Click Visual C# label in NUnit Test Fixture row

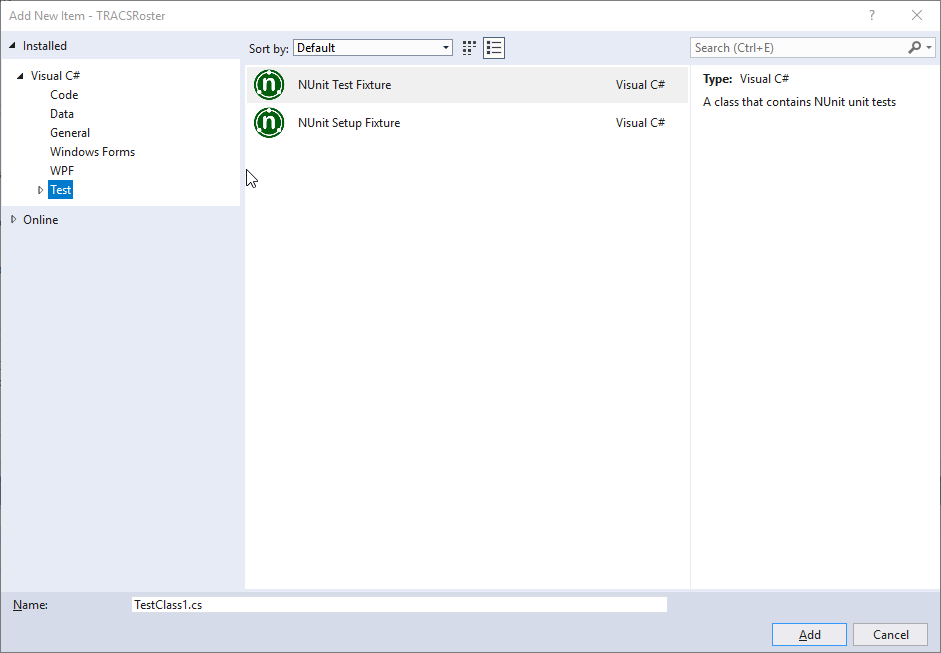(x=640, y=85)
